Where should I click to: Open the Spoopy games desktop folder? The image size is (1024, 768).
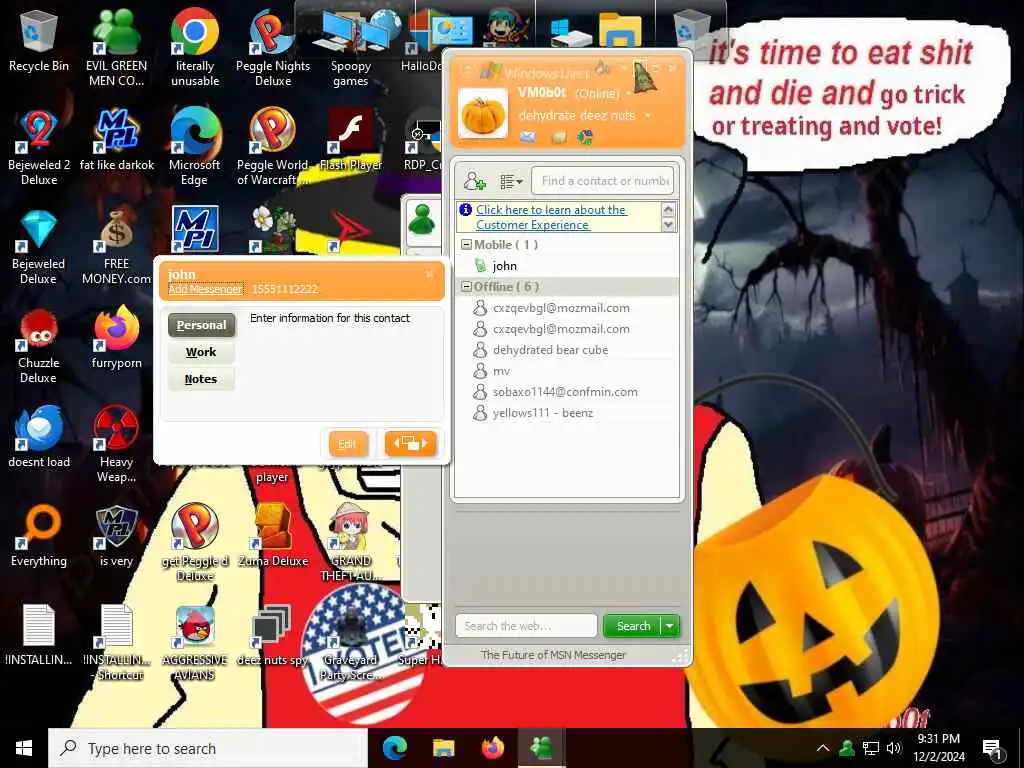tap(351, 47)
